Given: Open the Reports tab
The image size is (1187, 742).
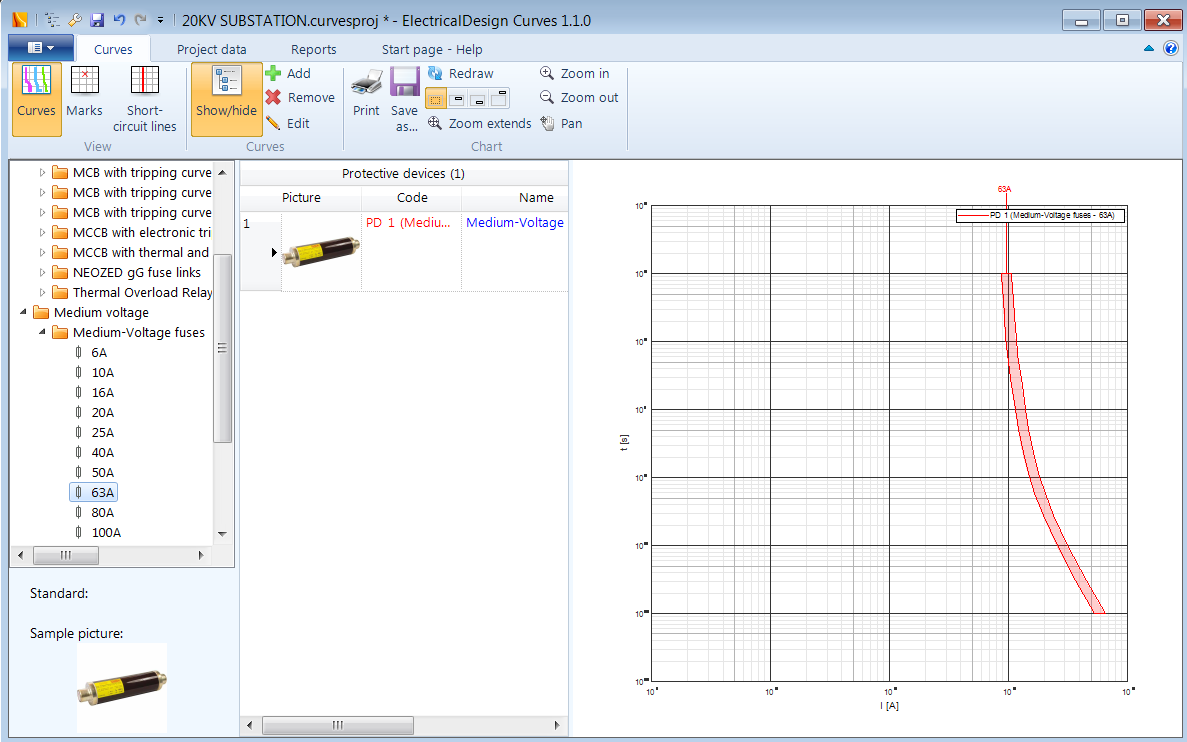Looking at the screenshot, I should click(313, 49).
